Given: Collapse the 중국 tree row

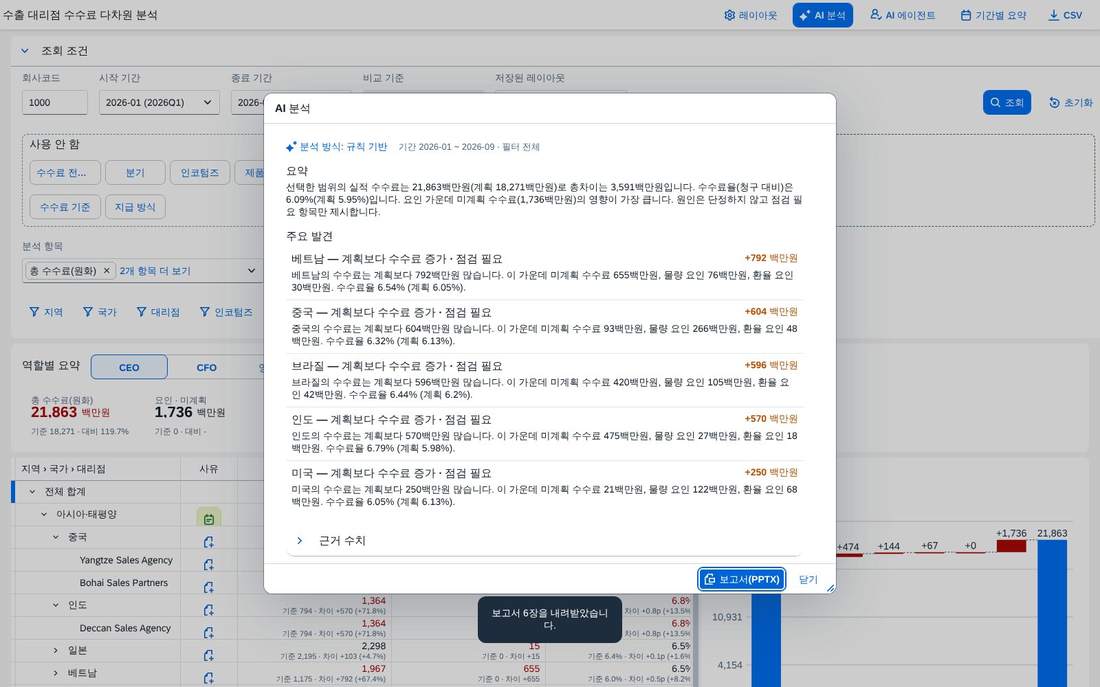Looking at the screenshot, I should [56, 538].
